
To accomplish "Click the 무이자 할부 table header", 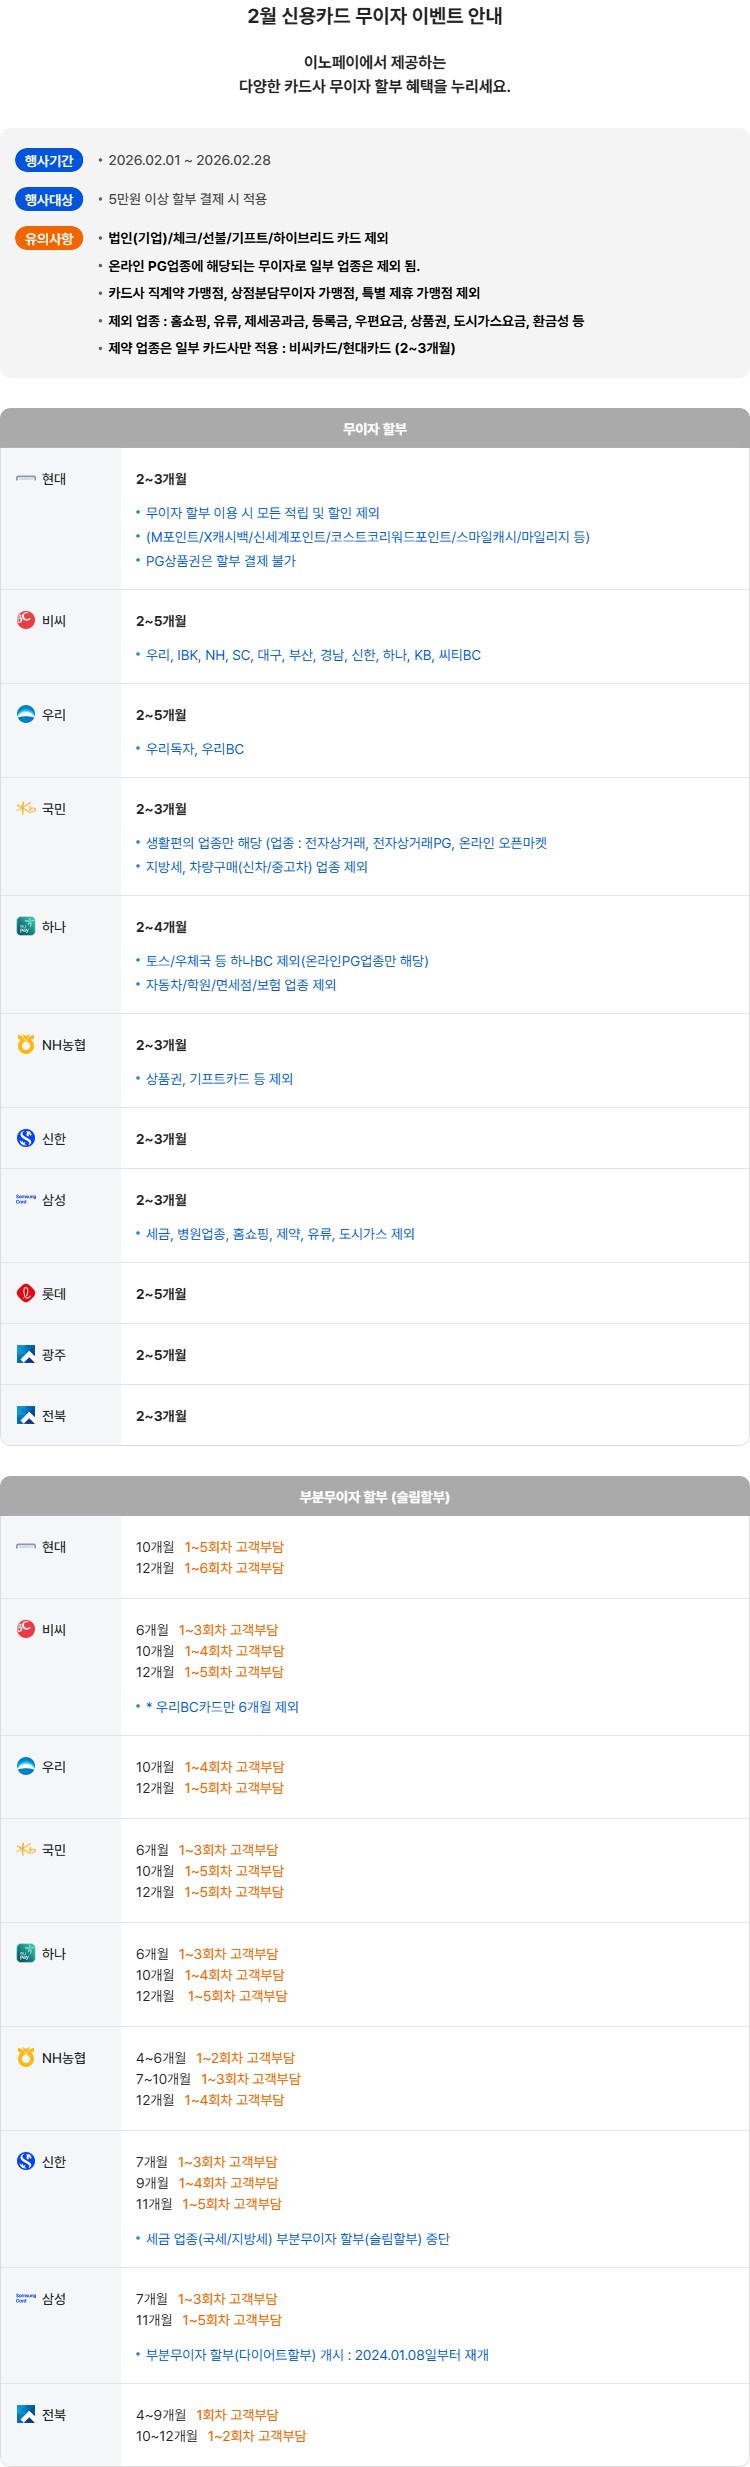I will [375, 428].
